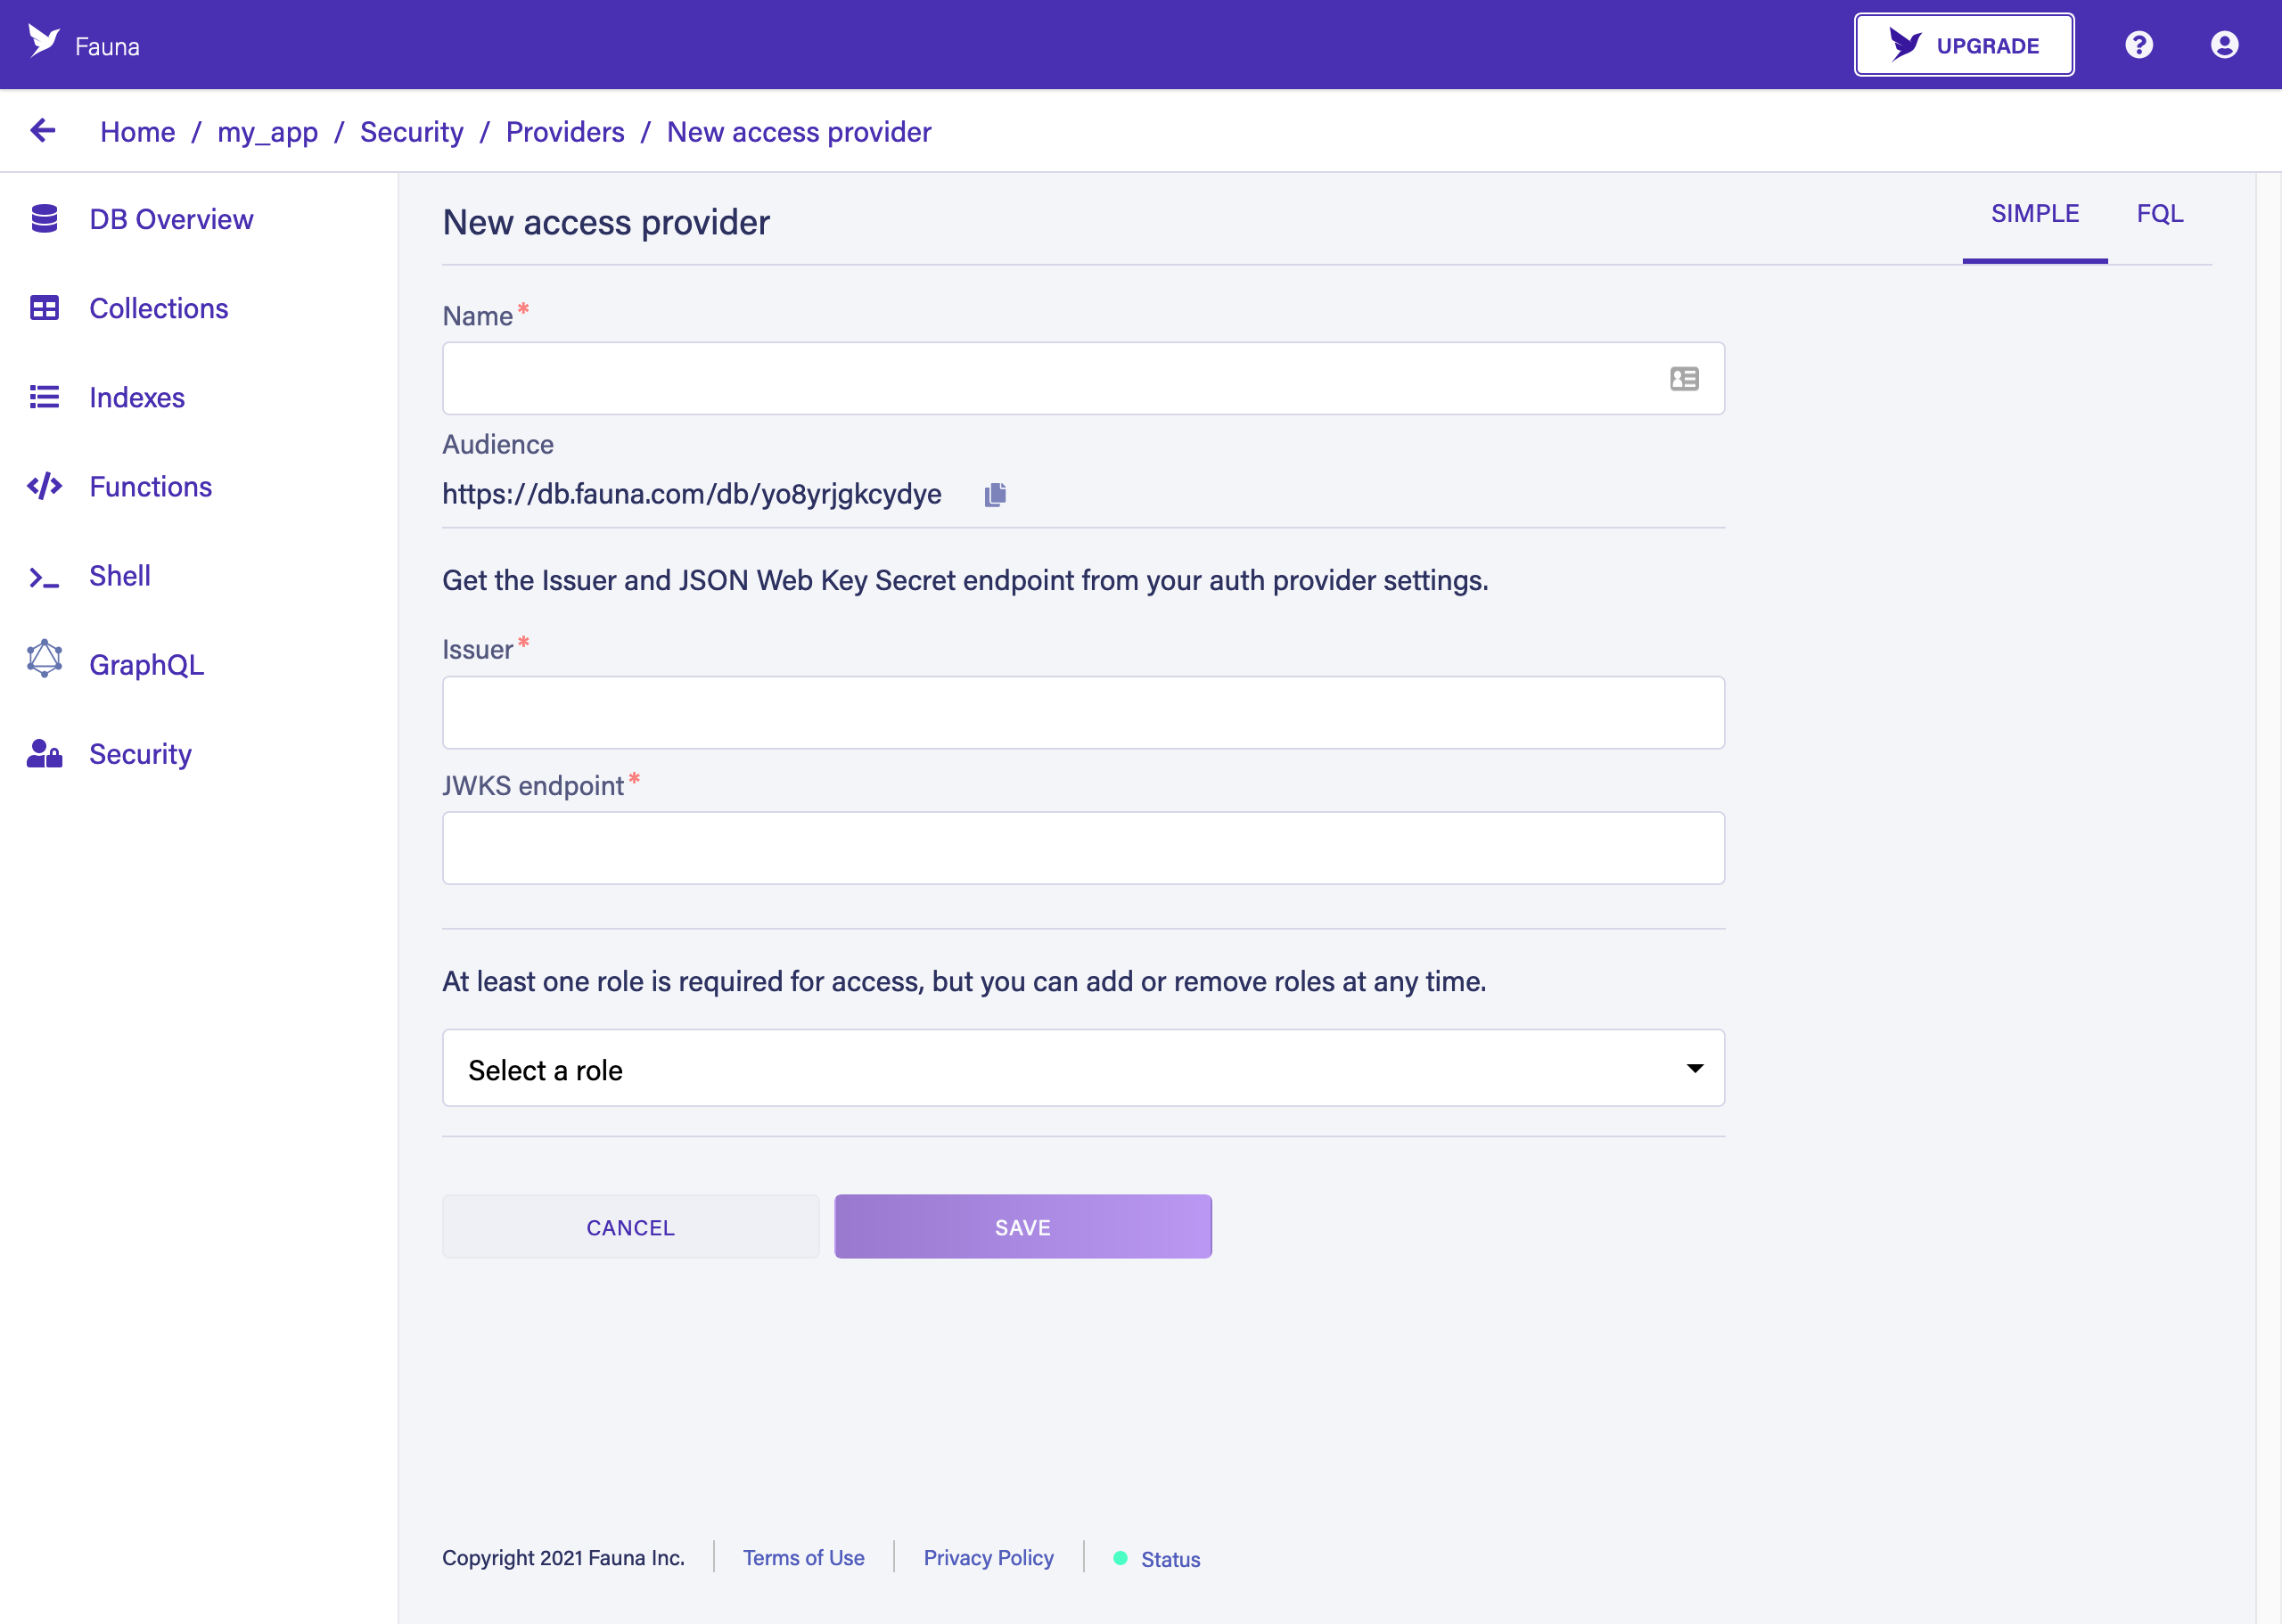
Task: Click the Shell prompt icon
Action: [x=44, y=577]
